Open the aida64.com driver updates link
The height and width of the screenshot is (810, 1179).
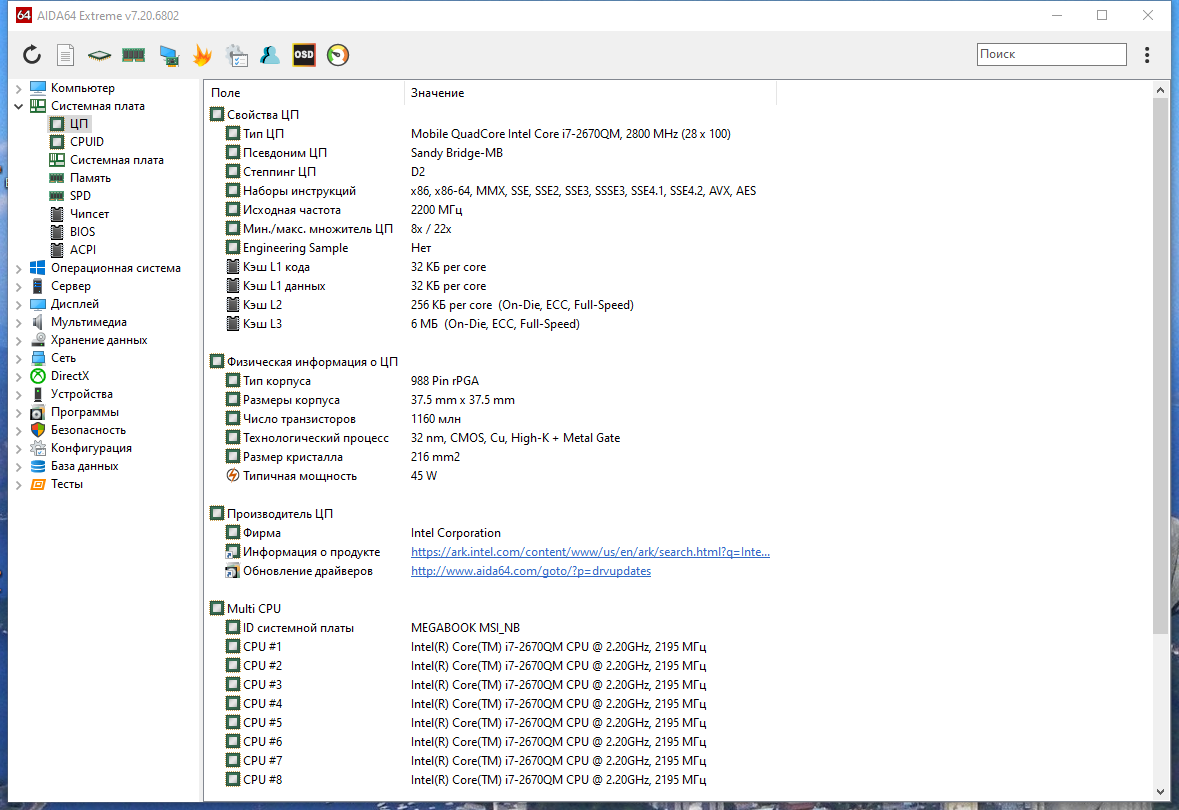530,571
